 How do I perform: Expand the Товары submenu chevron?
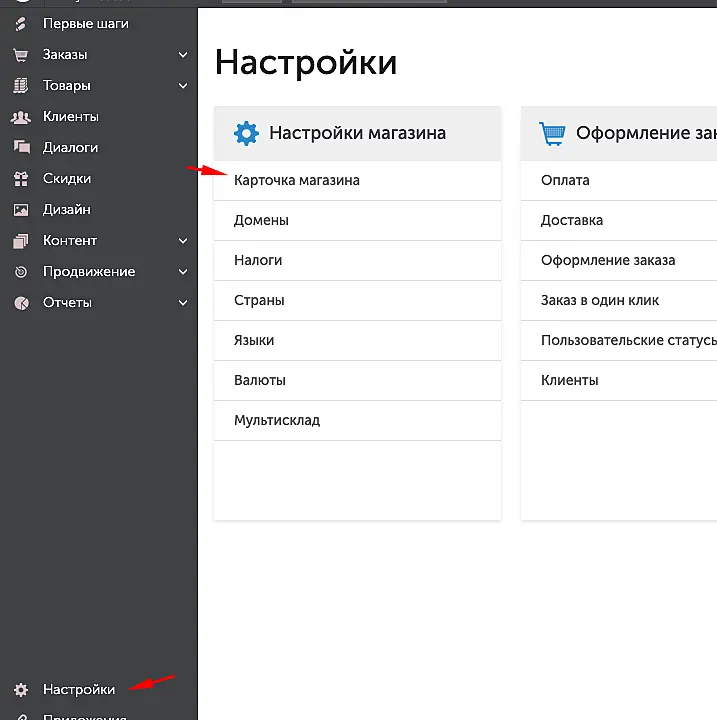[x=183, y=86]
